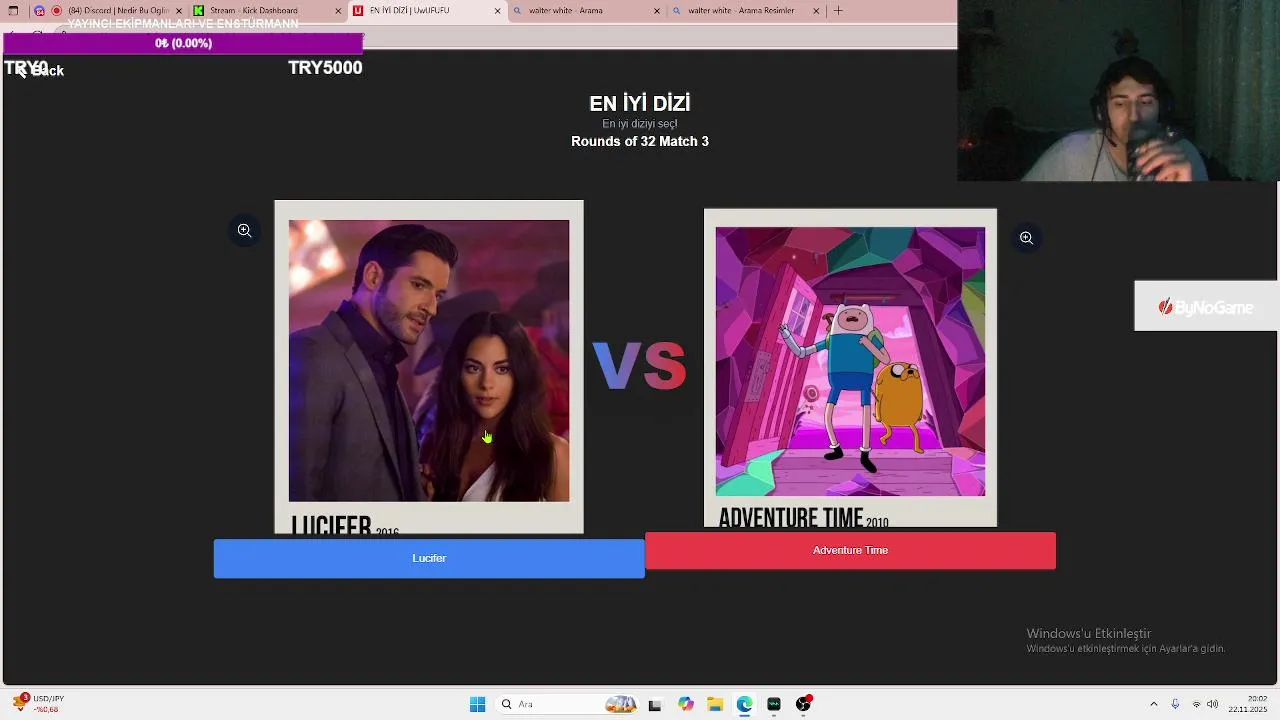Click the "TRY5000" goal text
This screenshot has width=1280, height=720.
[x=325, y=68]
